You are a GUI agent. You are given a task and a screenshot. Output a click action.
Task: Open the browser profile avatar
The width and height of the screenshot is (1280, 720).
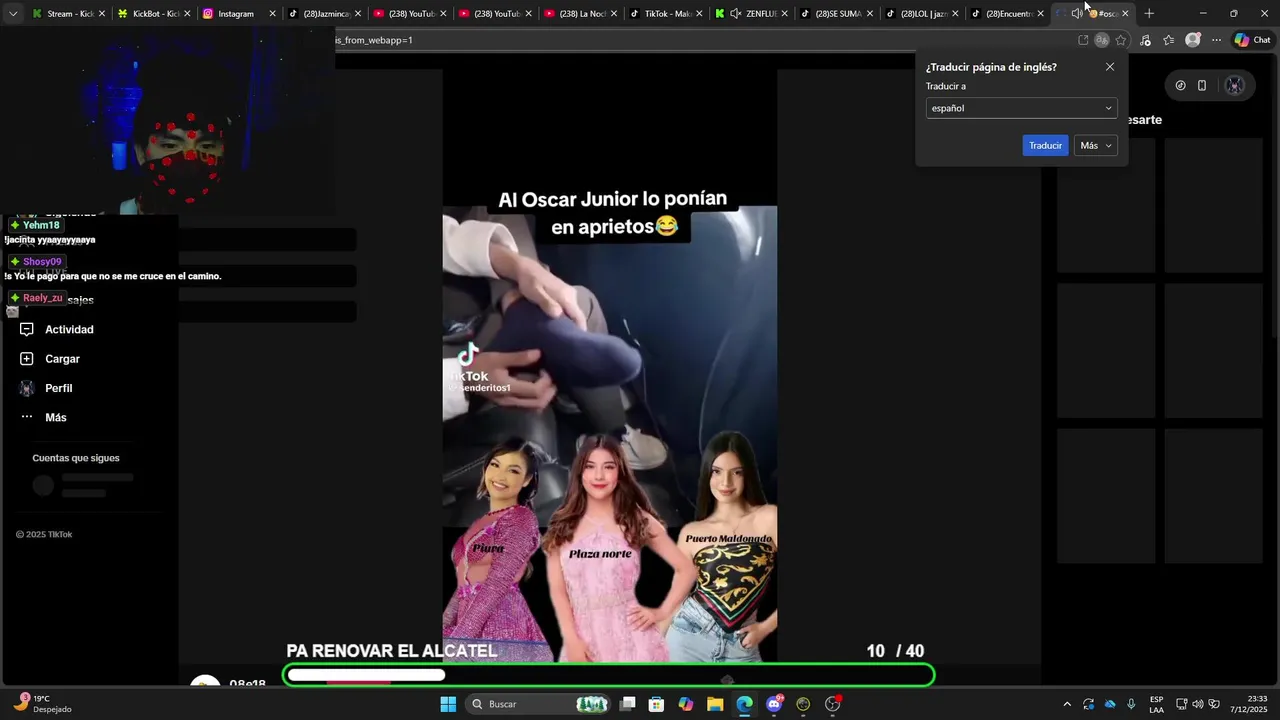point(1192,40)
